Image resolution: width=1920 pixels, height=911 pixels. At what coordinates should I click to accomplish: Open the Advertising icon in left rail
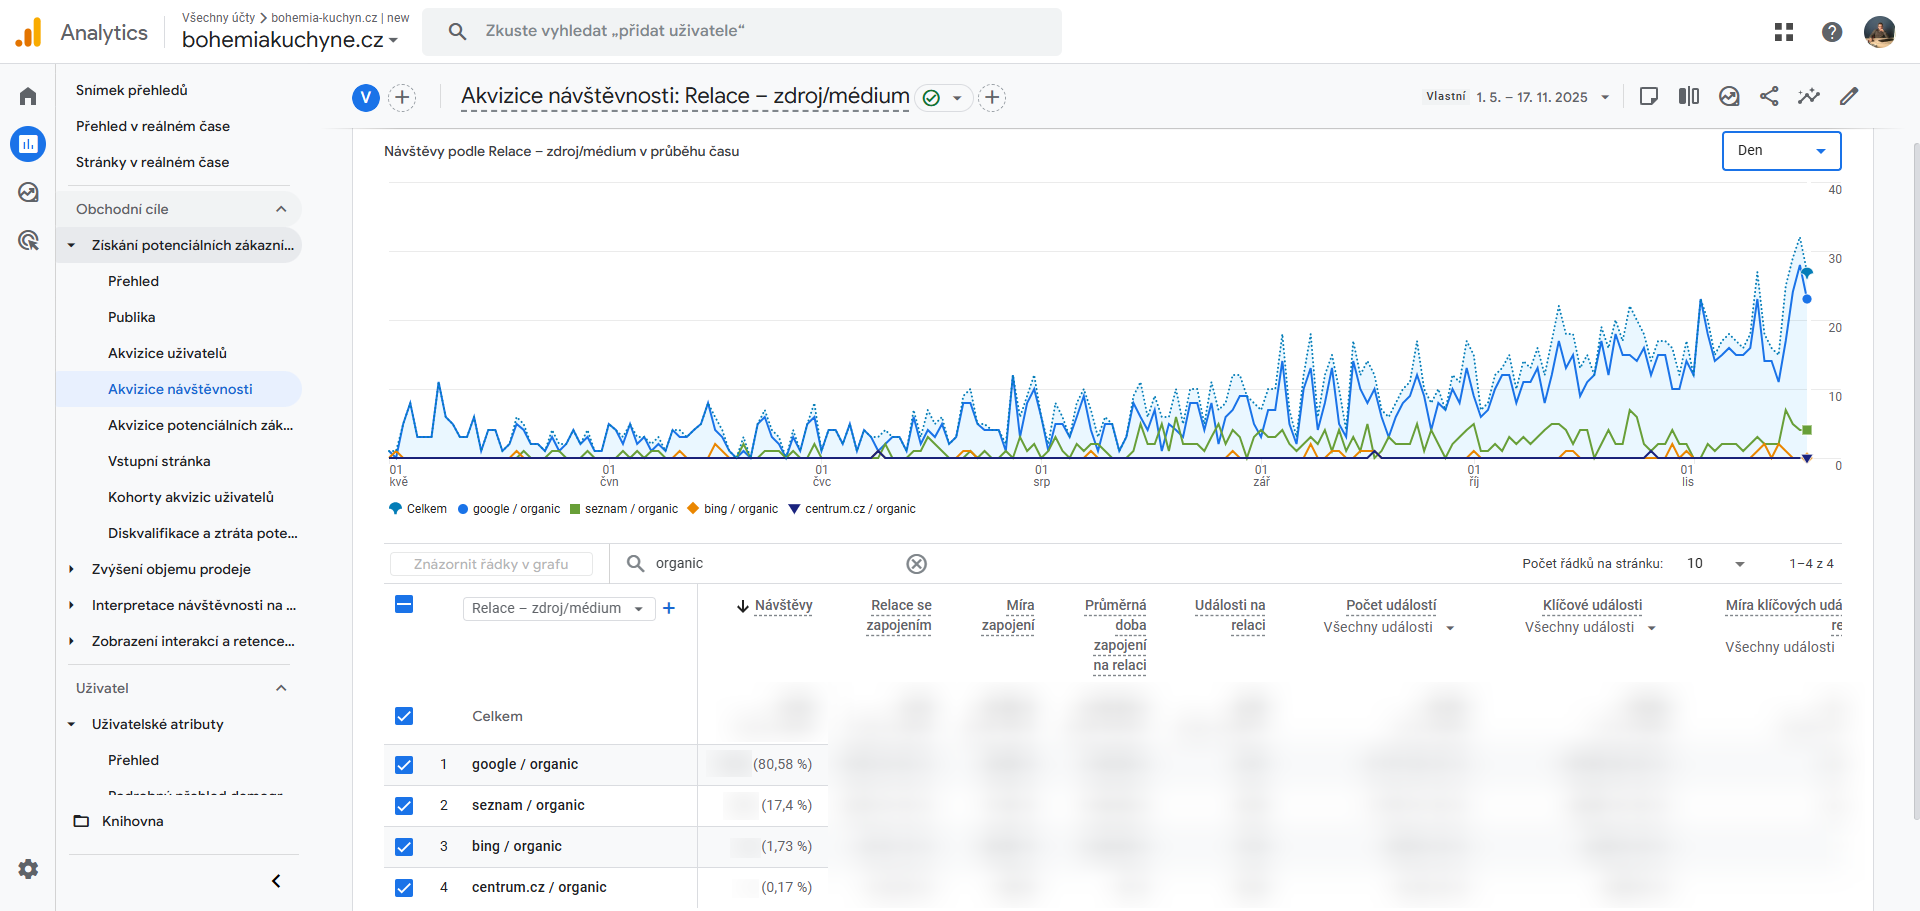28,240
